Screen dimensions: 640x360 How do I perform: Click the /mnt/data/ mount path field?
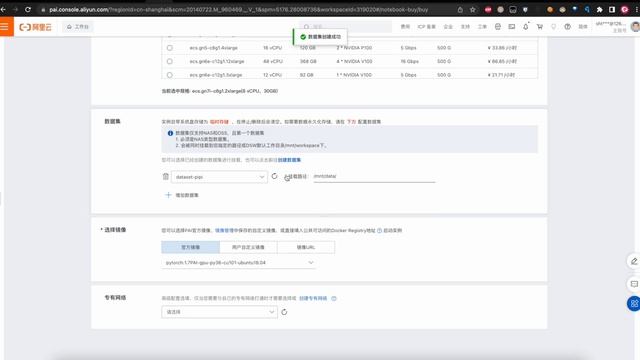[x=374, y=176]
